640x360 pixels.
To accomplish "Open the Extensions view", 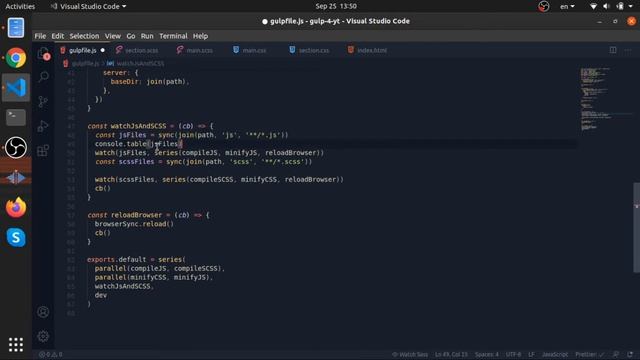I will 43,150.
